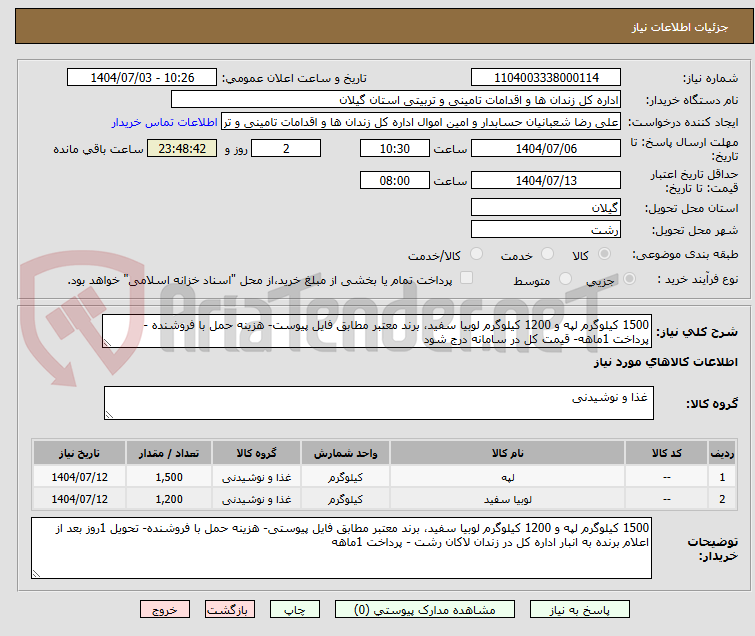The width and height of the screenshot is (755, 636).
Task: Click the گروه کالا table column header
Action: tap(256, 453)
